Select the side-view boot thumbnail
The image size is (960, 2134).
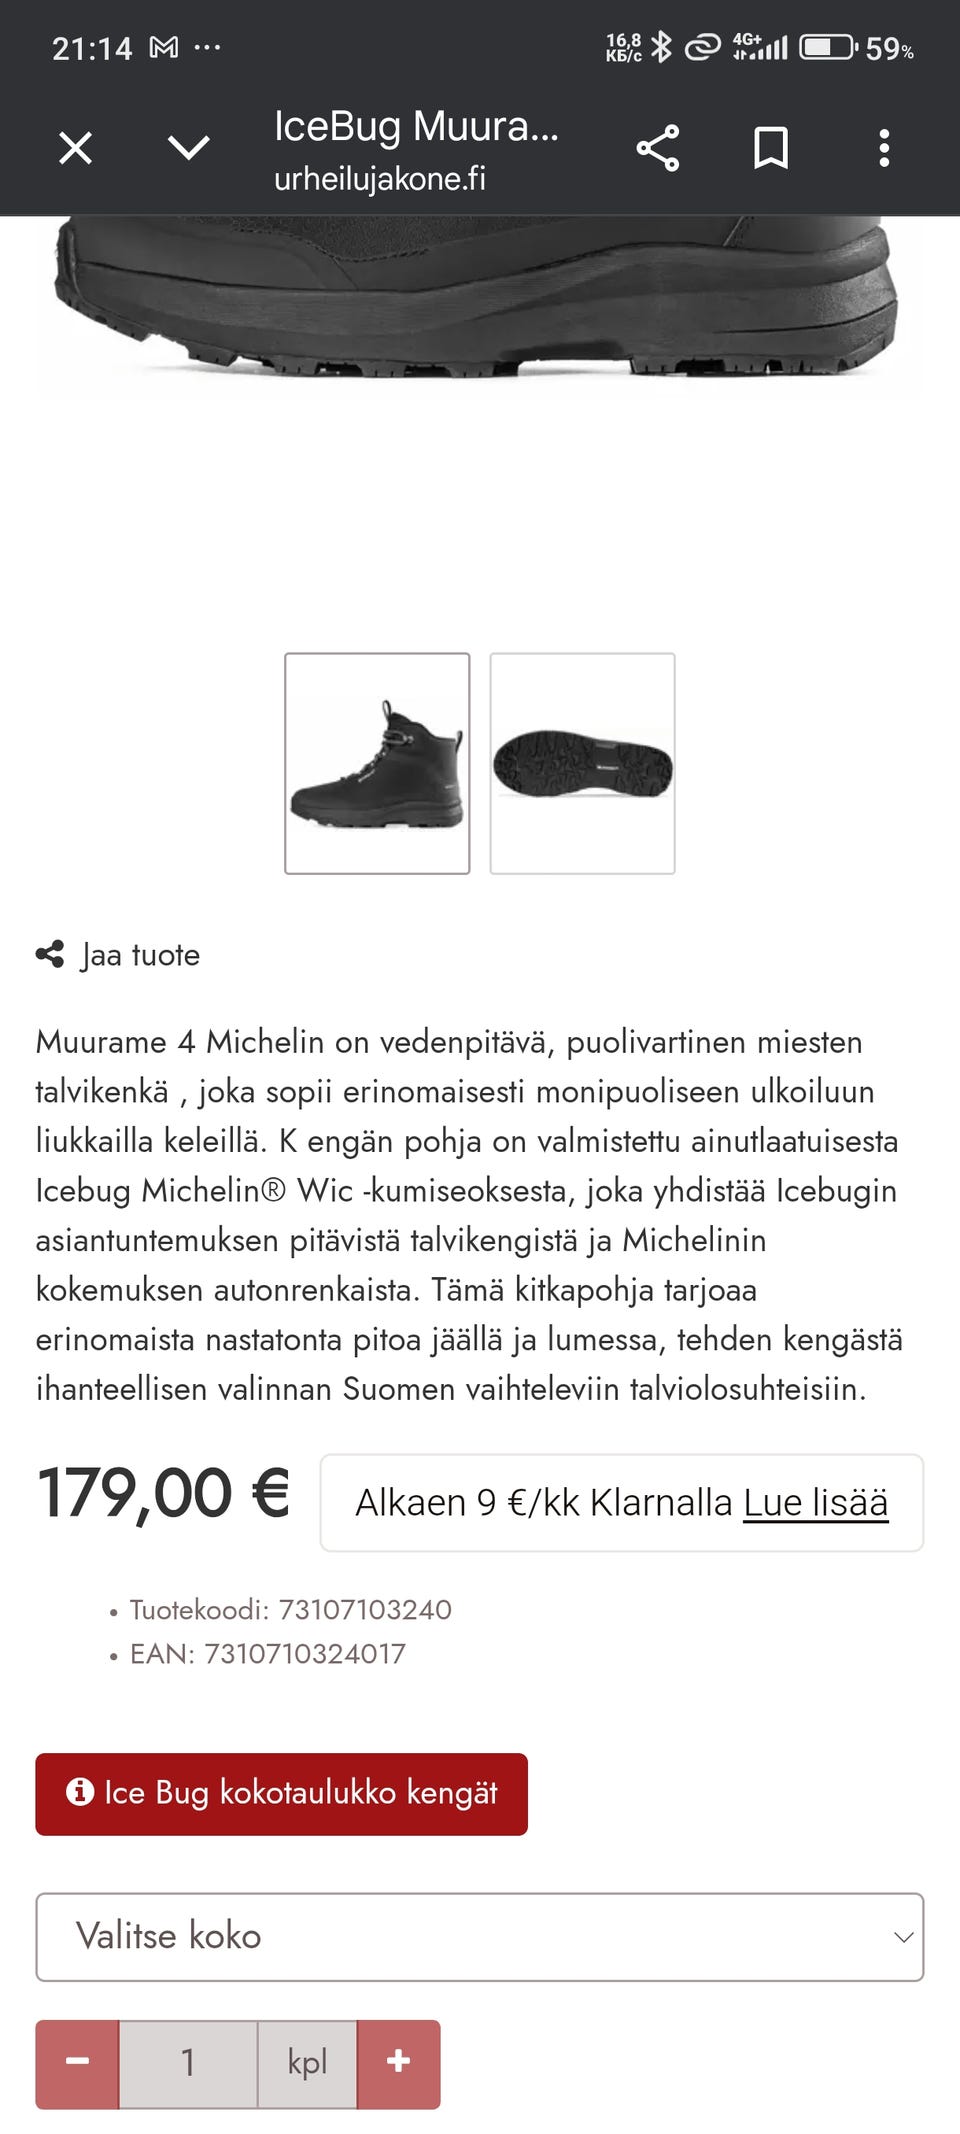pos(377,764)
